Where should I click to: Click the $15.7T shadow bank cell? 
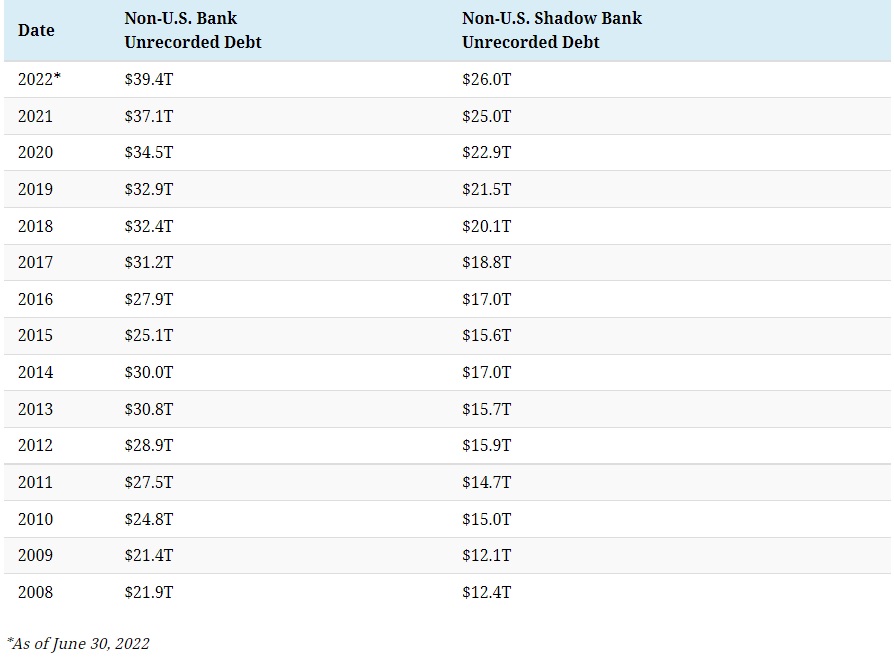tap(486, 409)
